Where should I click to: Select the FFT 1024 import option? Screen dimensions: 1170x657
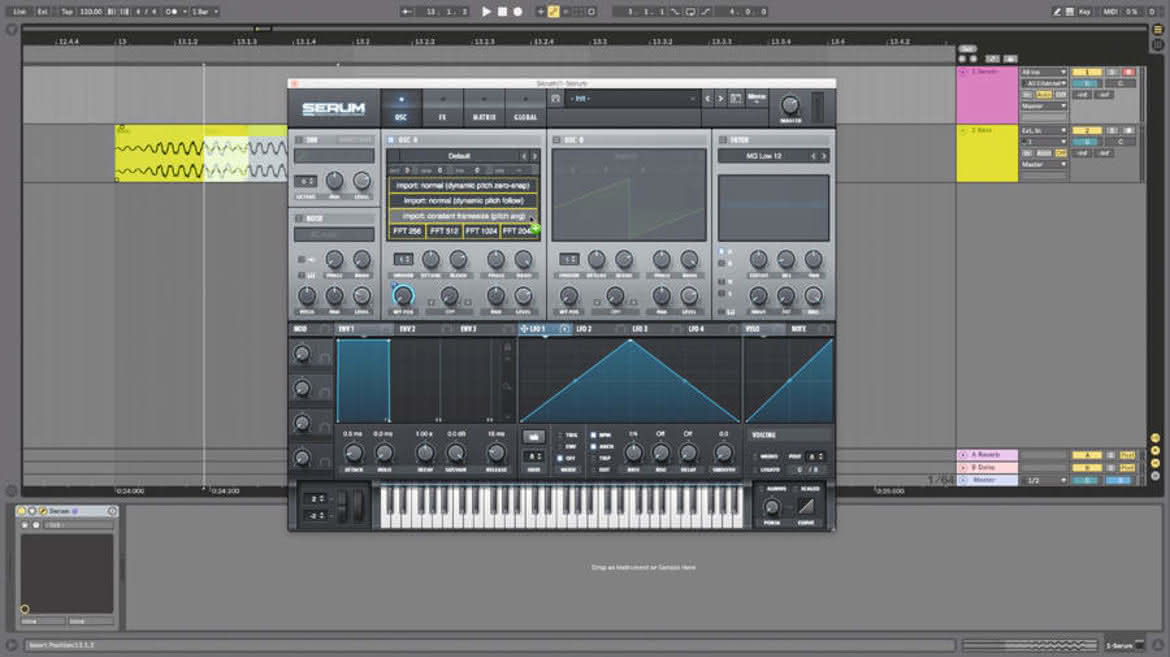tap(481, 231)
